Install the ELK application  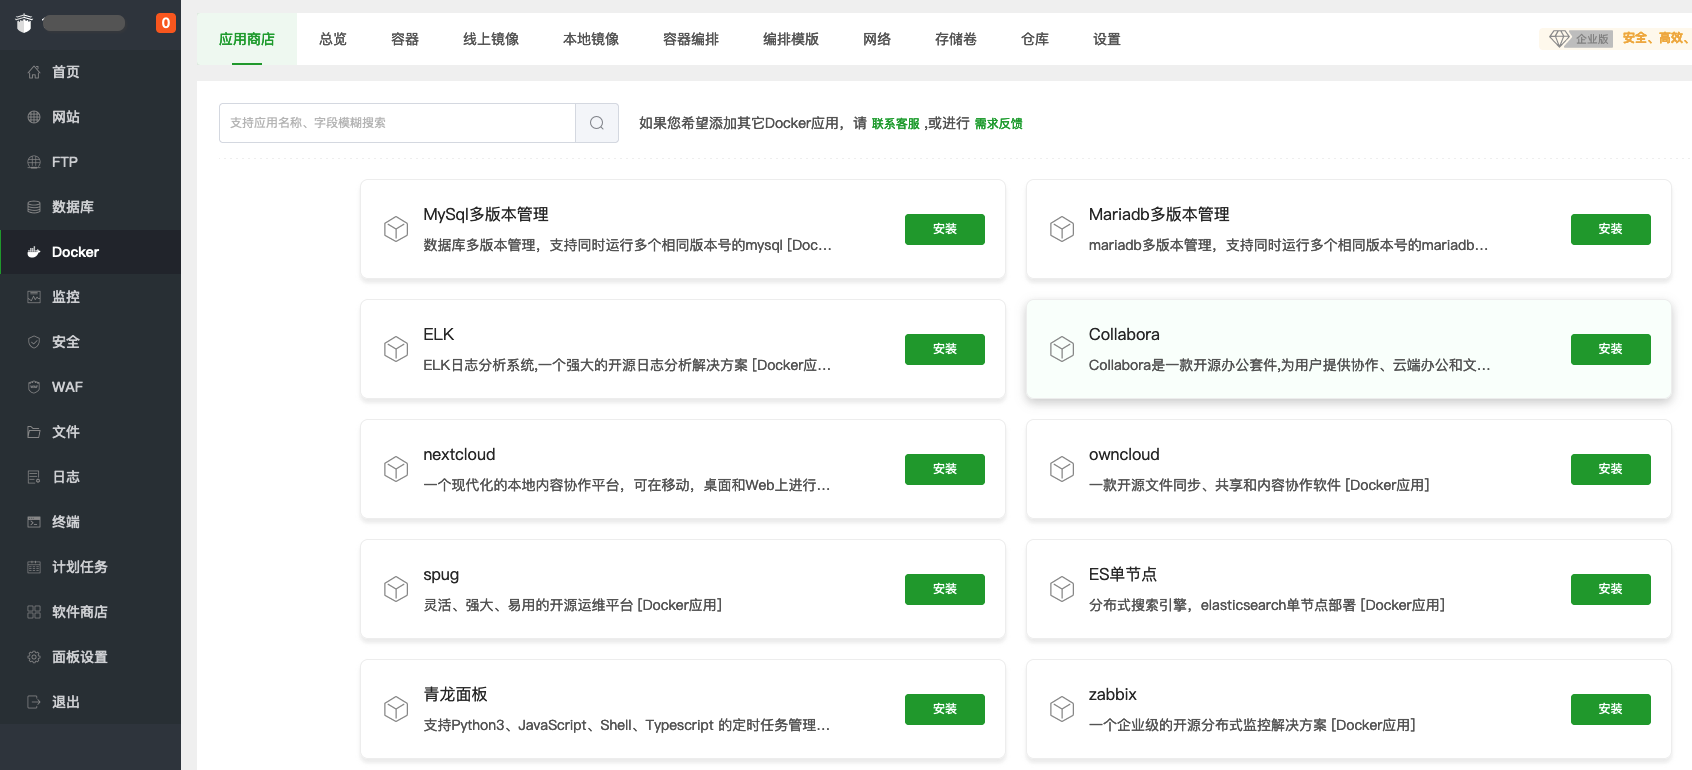click(x=945, y=349)
